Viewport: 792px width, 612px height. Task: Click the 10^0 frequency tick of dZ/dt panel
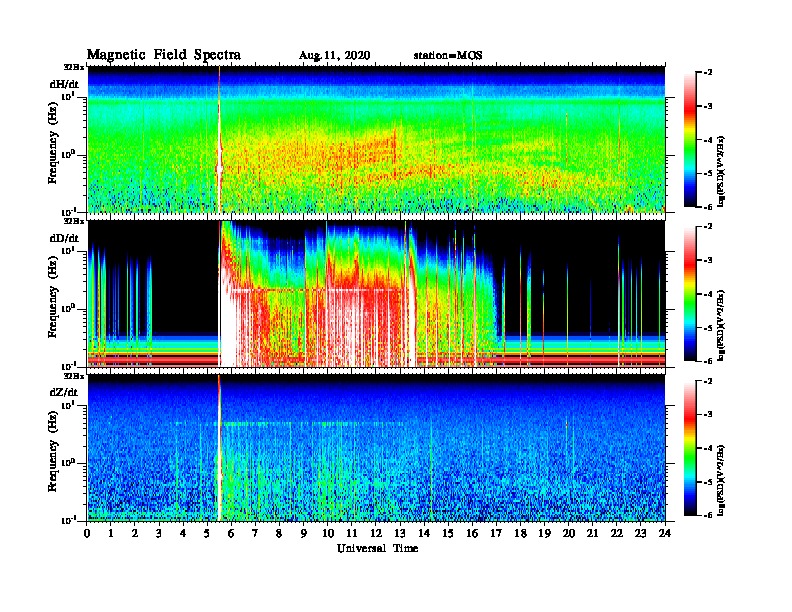68,462
